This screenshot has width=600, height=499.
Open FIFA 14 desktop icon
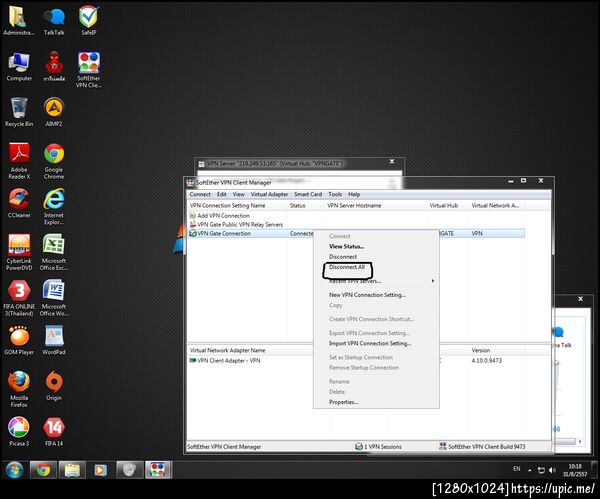[54, 431]
